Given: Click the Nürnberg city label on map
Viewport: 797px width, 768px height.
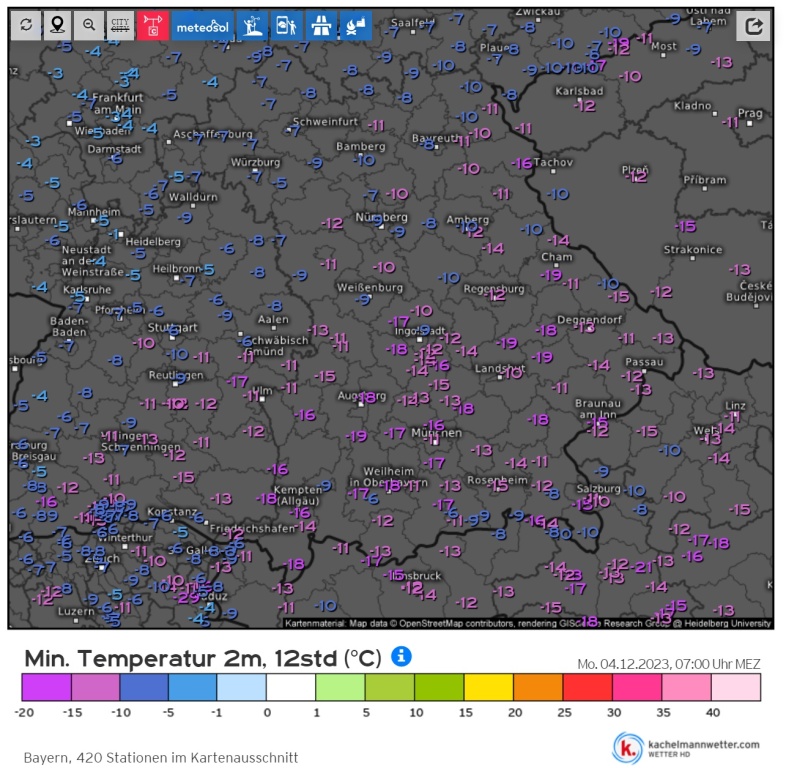Looking at the screenshot, I should pos(381,217).
